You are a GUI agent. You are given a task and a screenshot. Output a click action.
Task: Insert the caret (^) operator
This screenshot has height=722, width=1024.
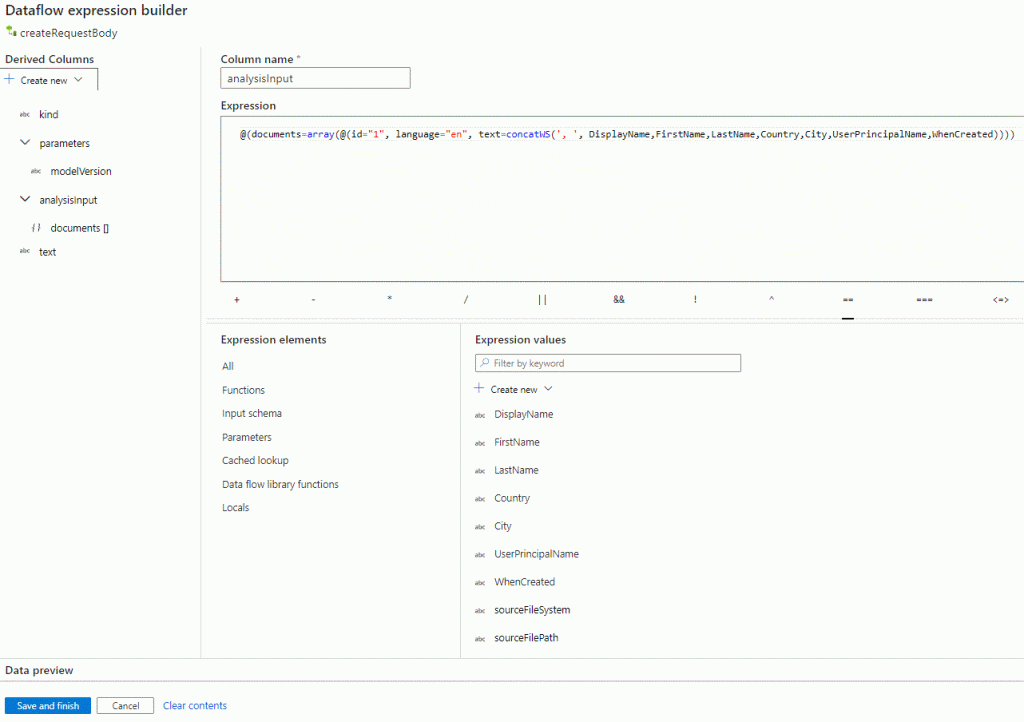pos(771,300)
